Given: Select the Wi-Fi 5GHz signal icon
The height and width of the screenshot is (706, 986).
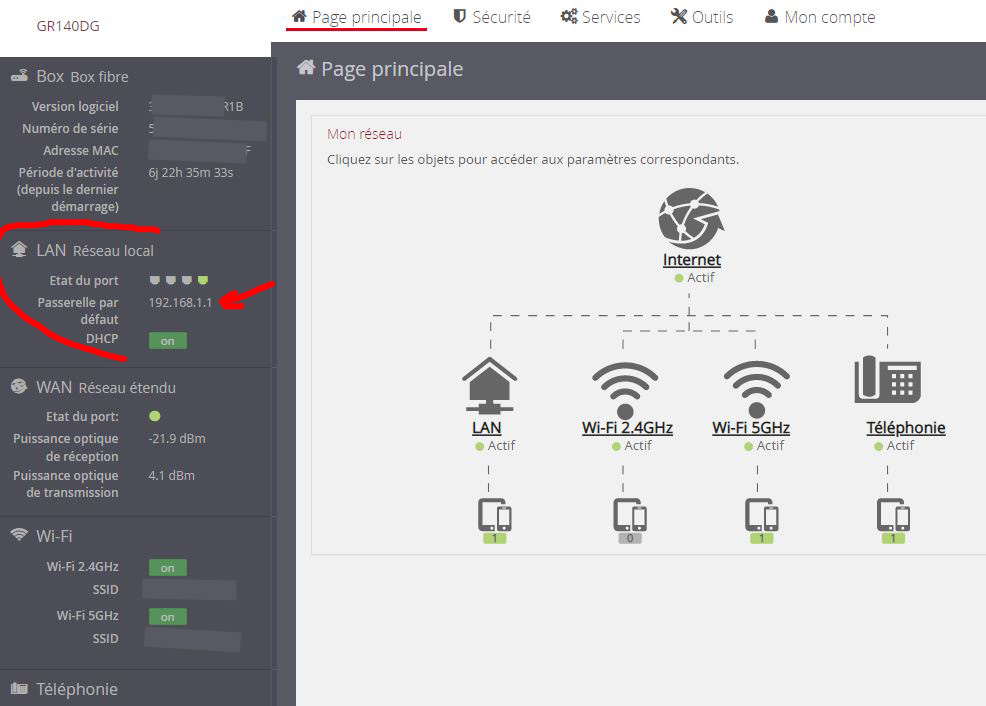Looking at the screenshot, I should pyautogui.click(x=756, y=388).
